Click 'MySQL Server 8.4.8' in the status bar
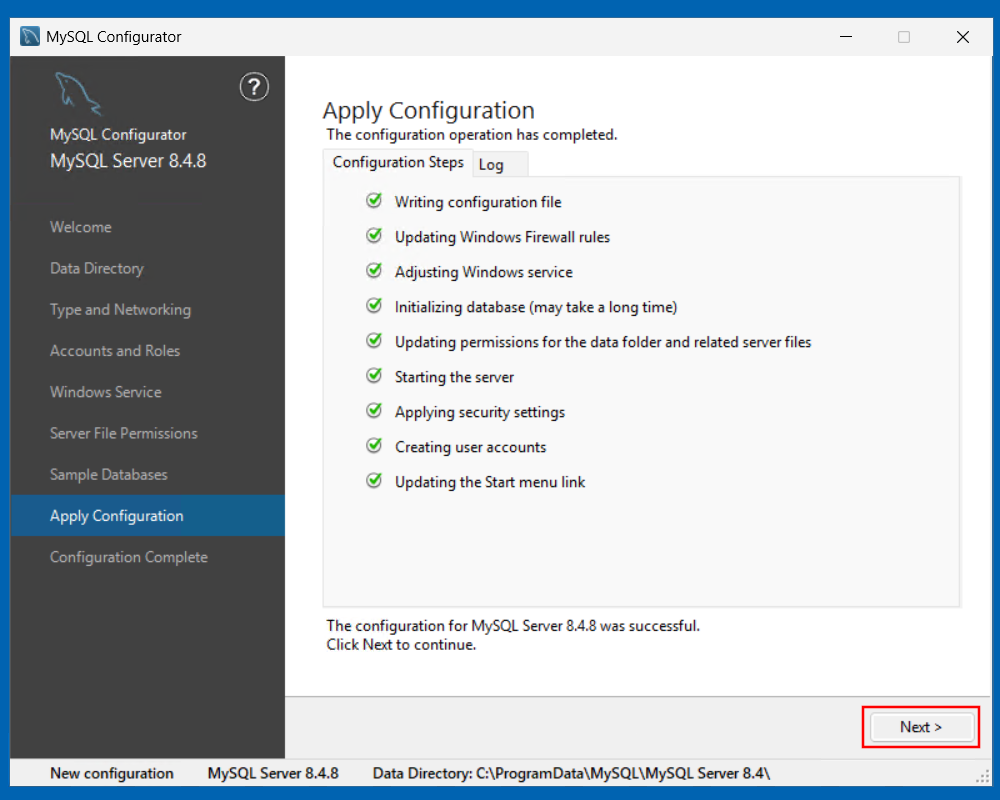Screen dimensions: 1000x800 273,773
